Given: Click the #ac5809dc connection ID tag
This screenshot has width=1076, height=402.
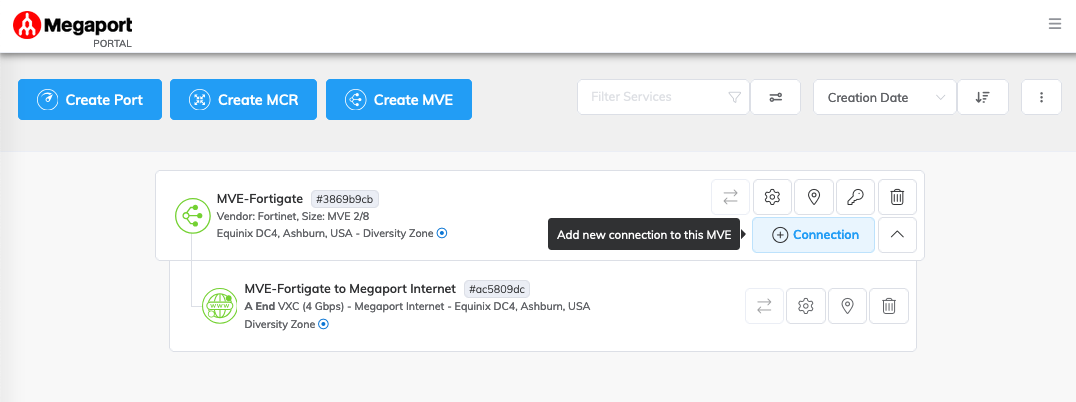Looking at the screenshot, I should [x=498, y=289].
